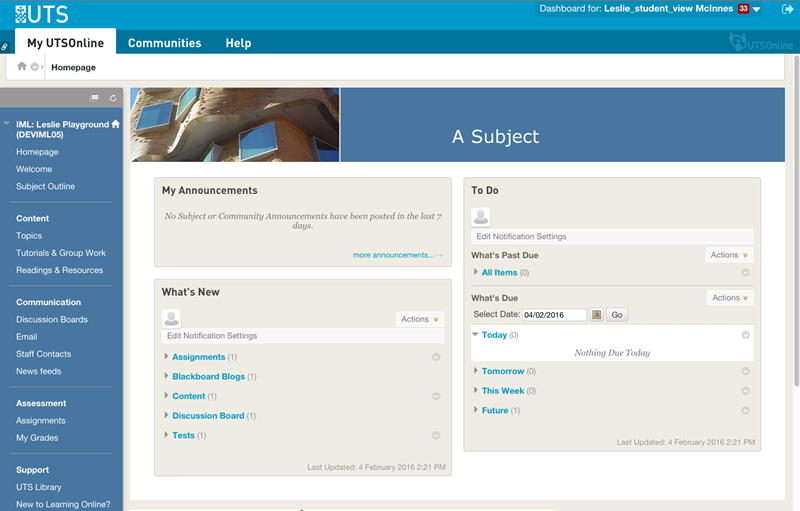Click the home icon in the breadcrumb bar

22,67
